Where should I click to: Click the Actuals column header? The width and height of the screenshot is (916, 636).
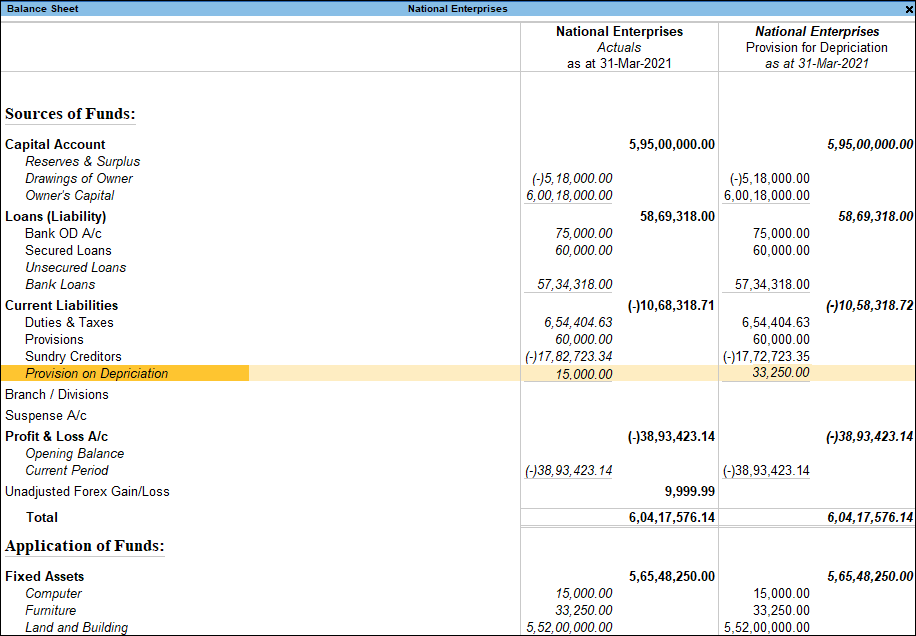point(619,47)
